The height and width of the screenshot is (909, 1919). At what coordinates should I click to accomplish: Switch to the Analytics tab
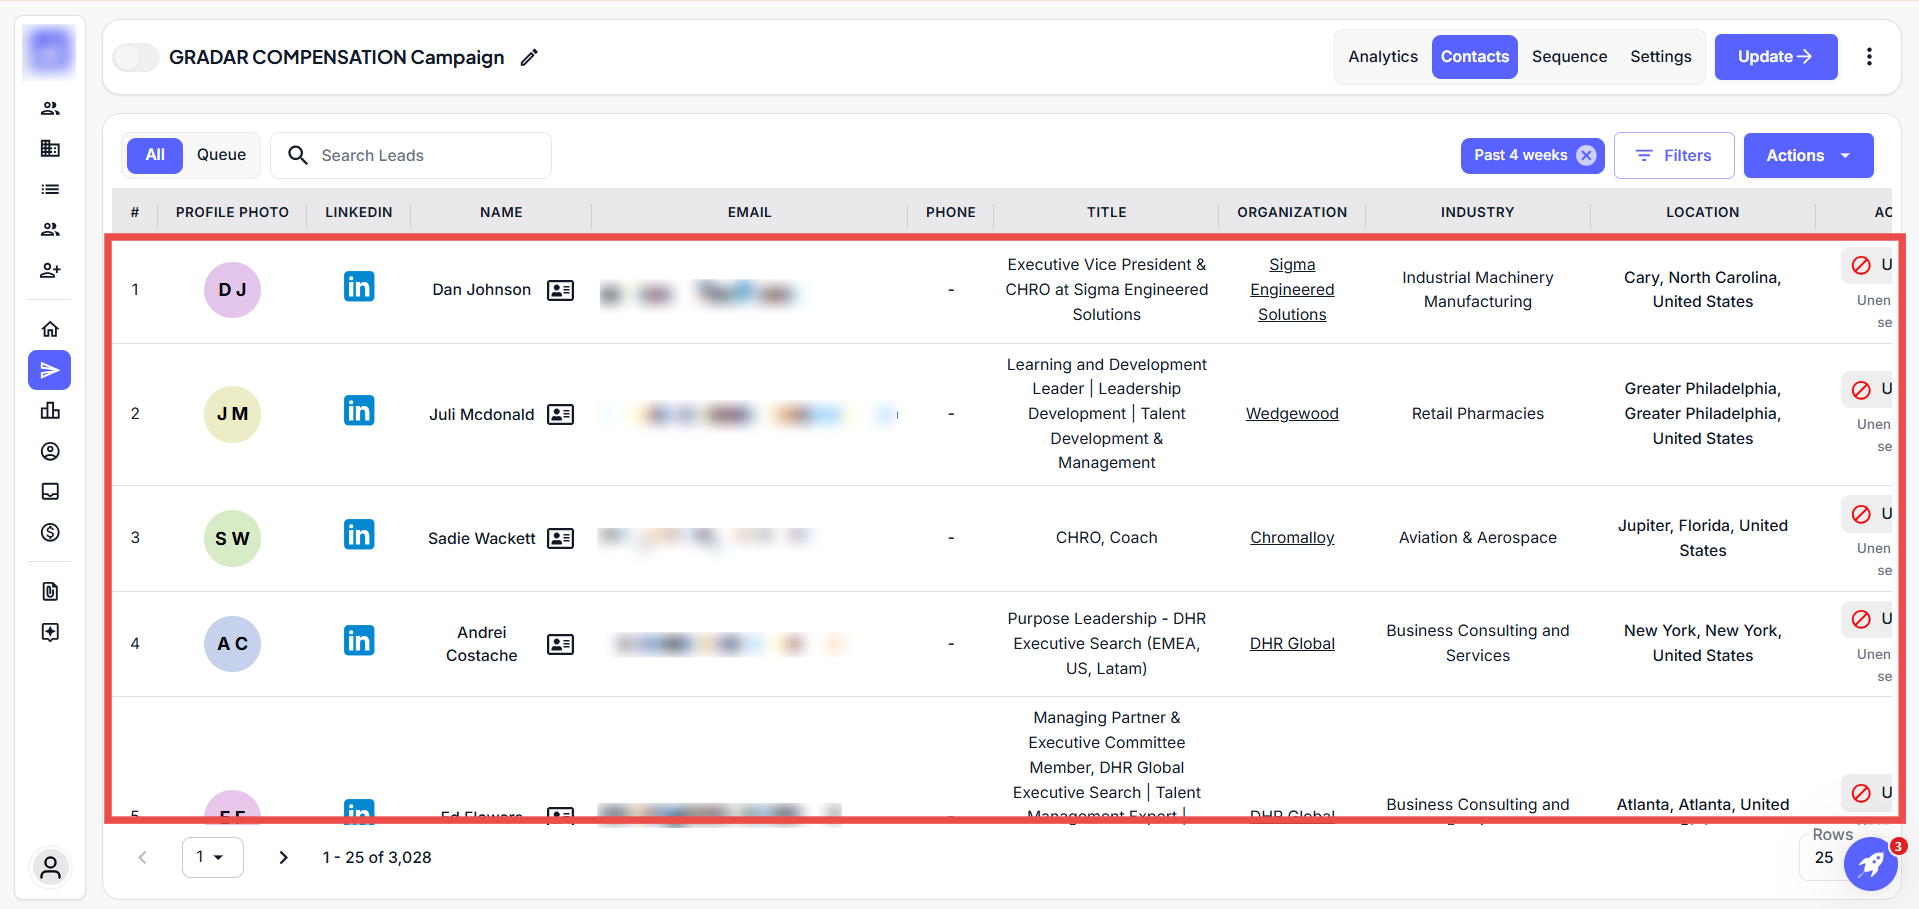[1382, 57]
